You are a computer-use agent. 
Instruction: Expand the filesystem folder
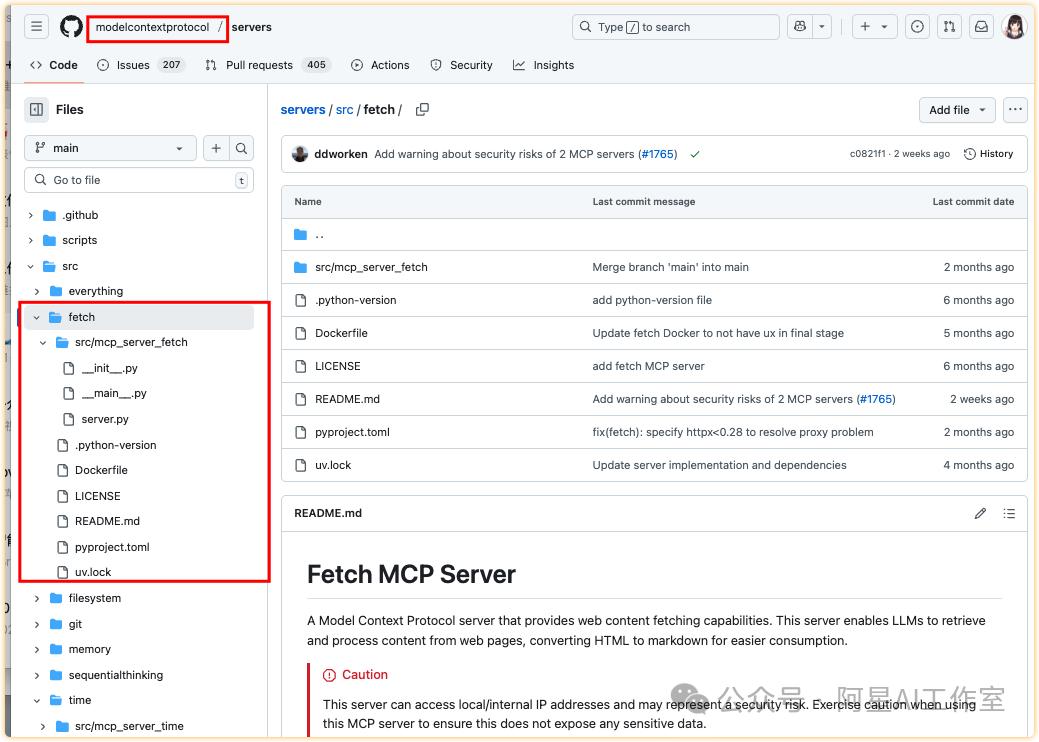coord(37,598)
